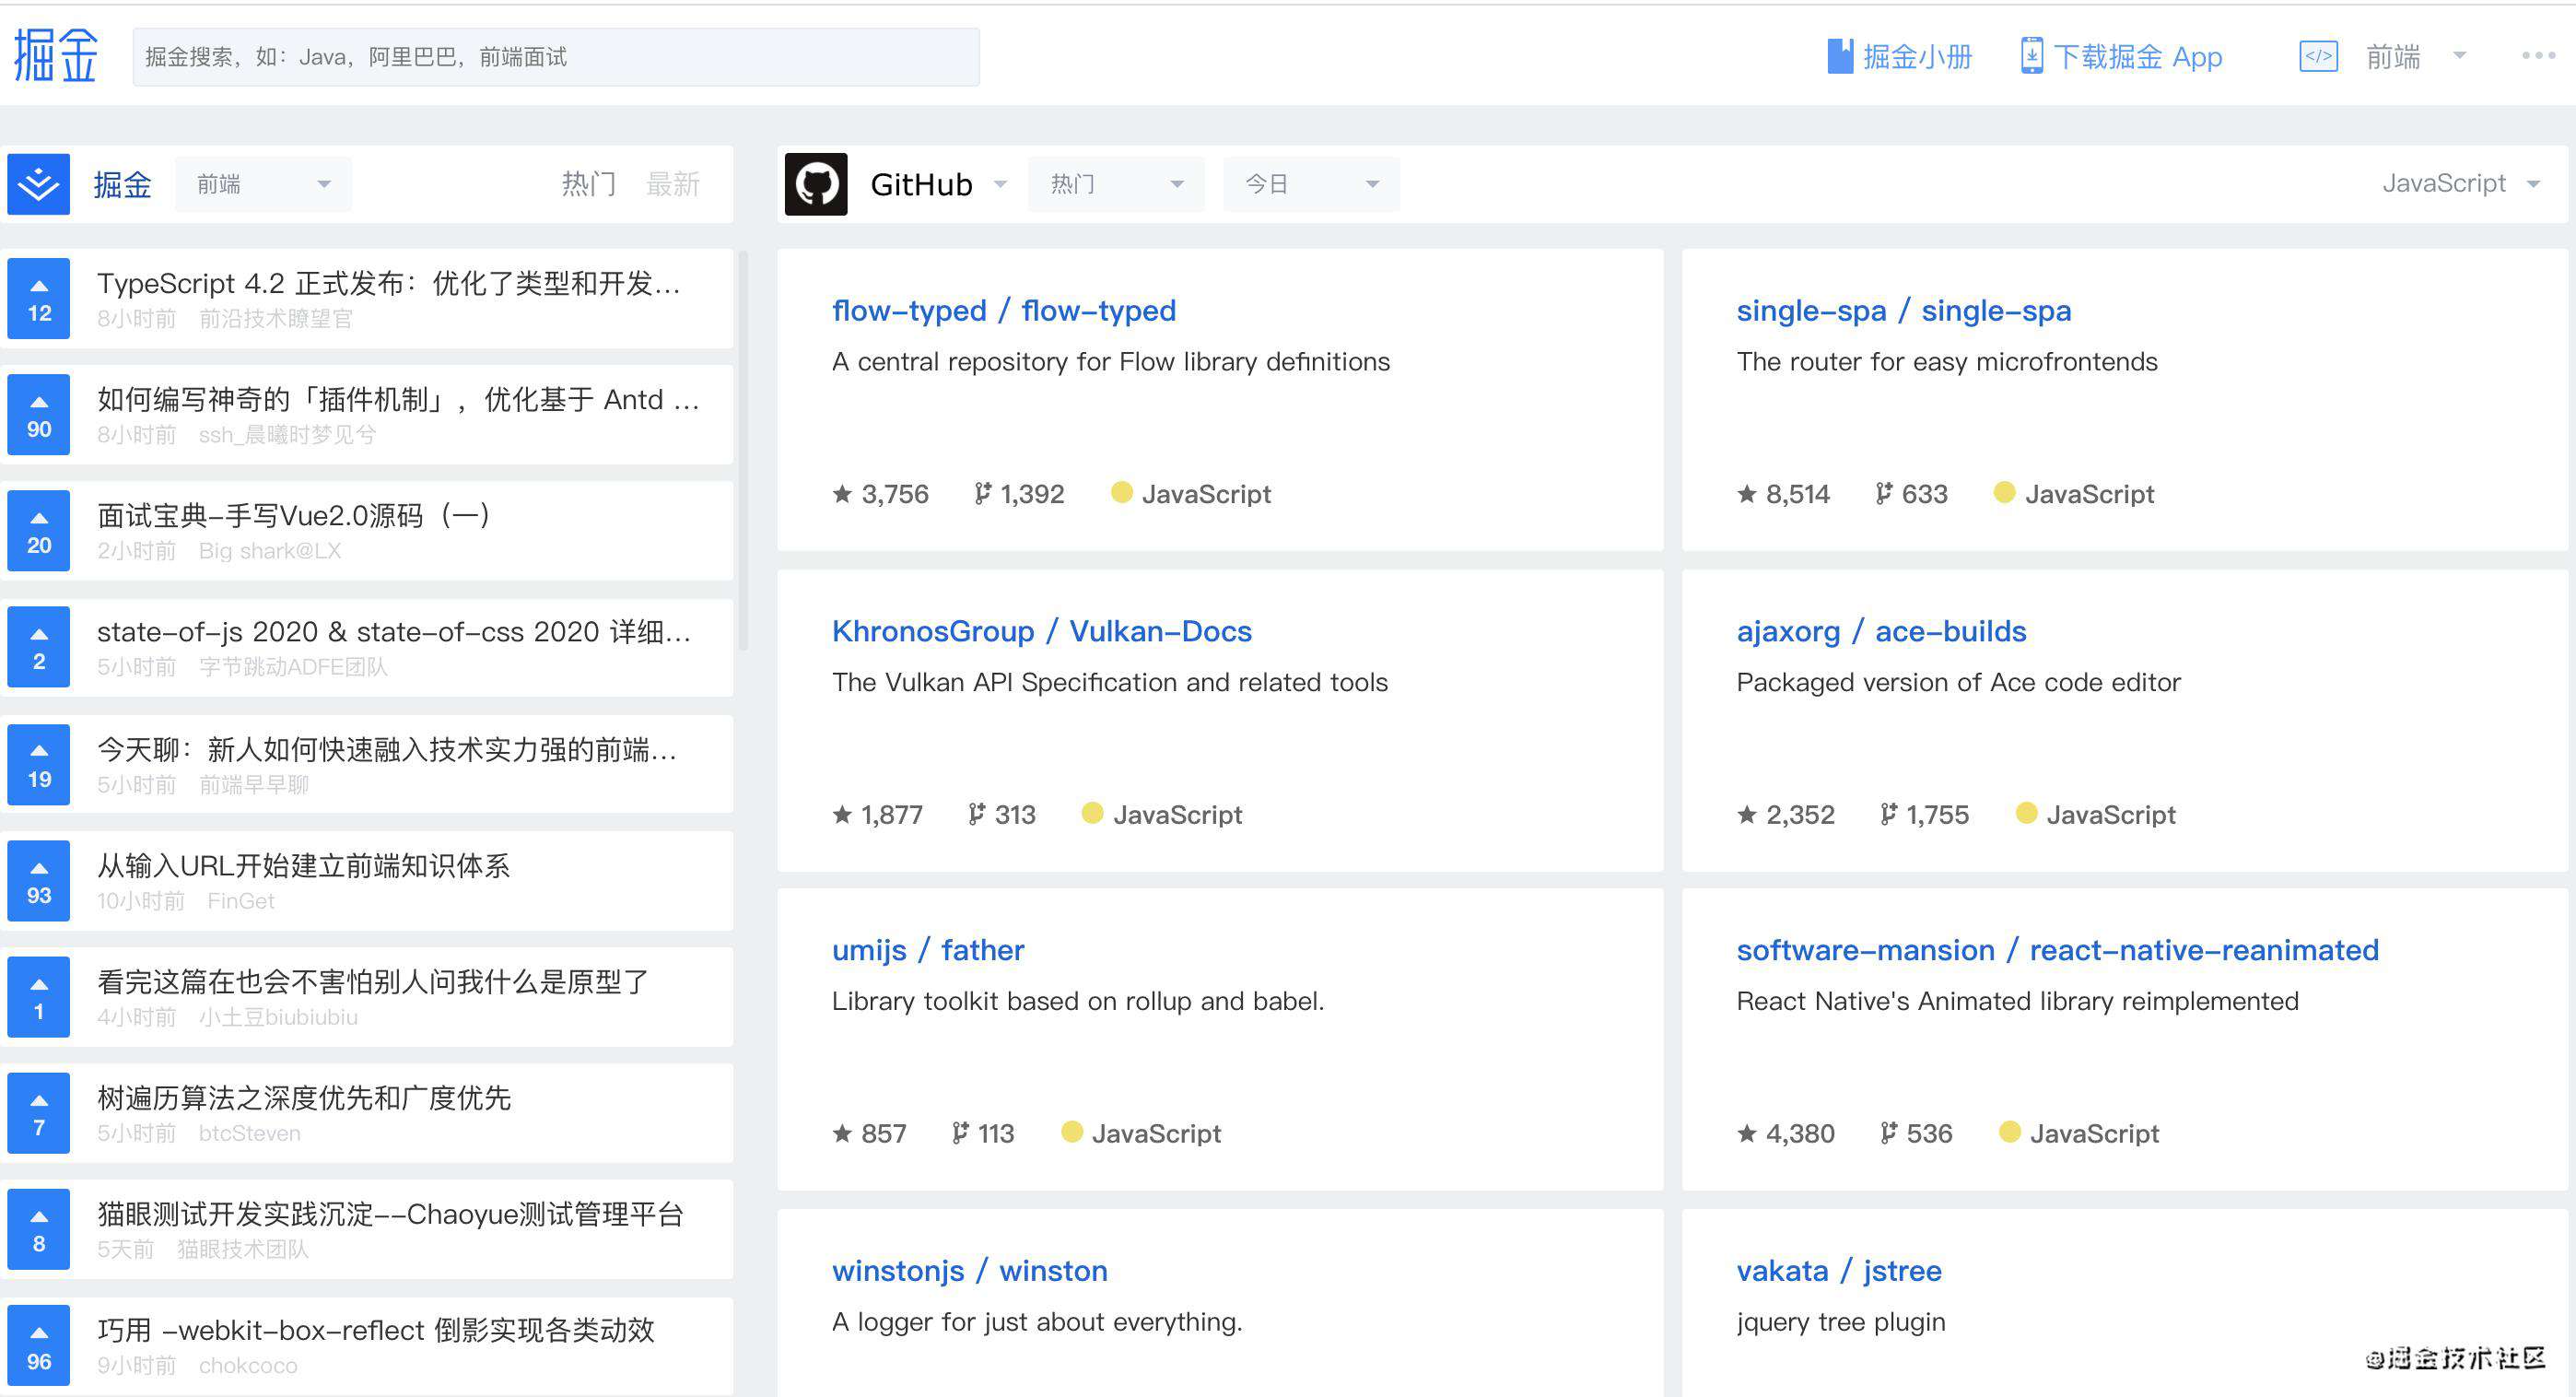Click star icon on Vulkan-Docs card

[x=842, y=814]
